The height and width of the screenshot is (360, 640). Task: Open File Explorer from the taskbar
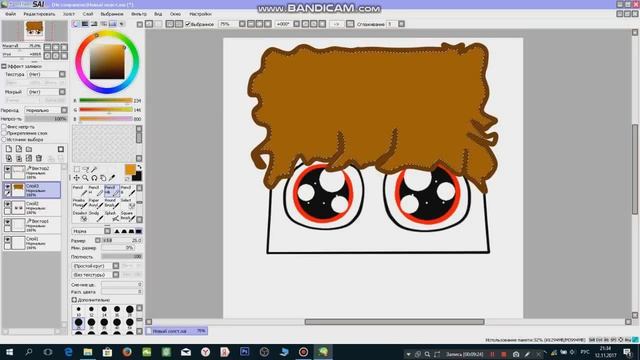tap(88, 352)
